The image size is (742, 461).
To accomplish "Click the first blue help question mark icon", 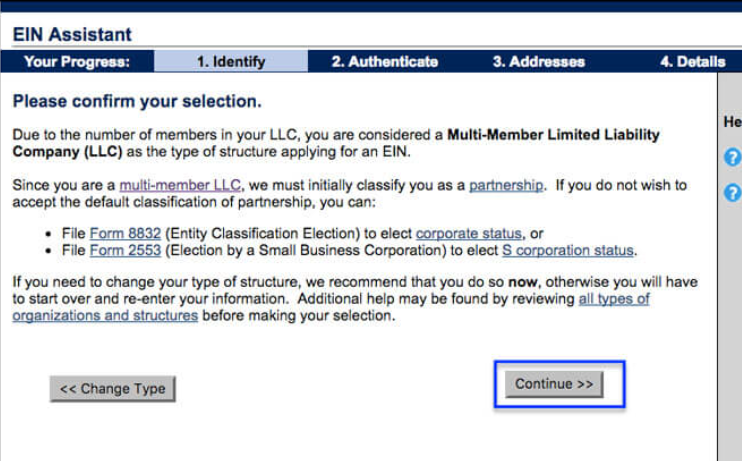I will 732,157.
